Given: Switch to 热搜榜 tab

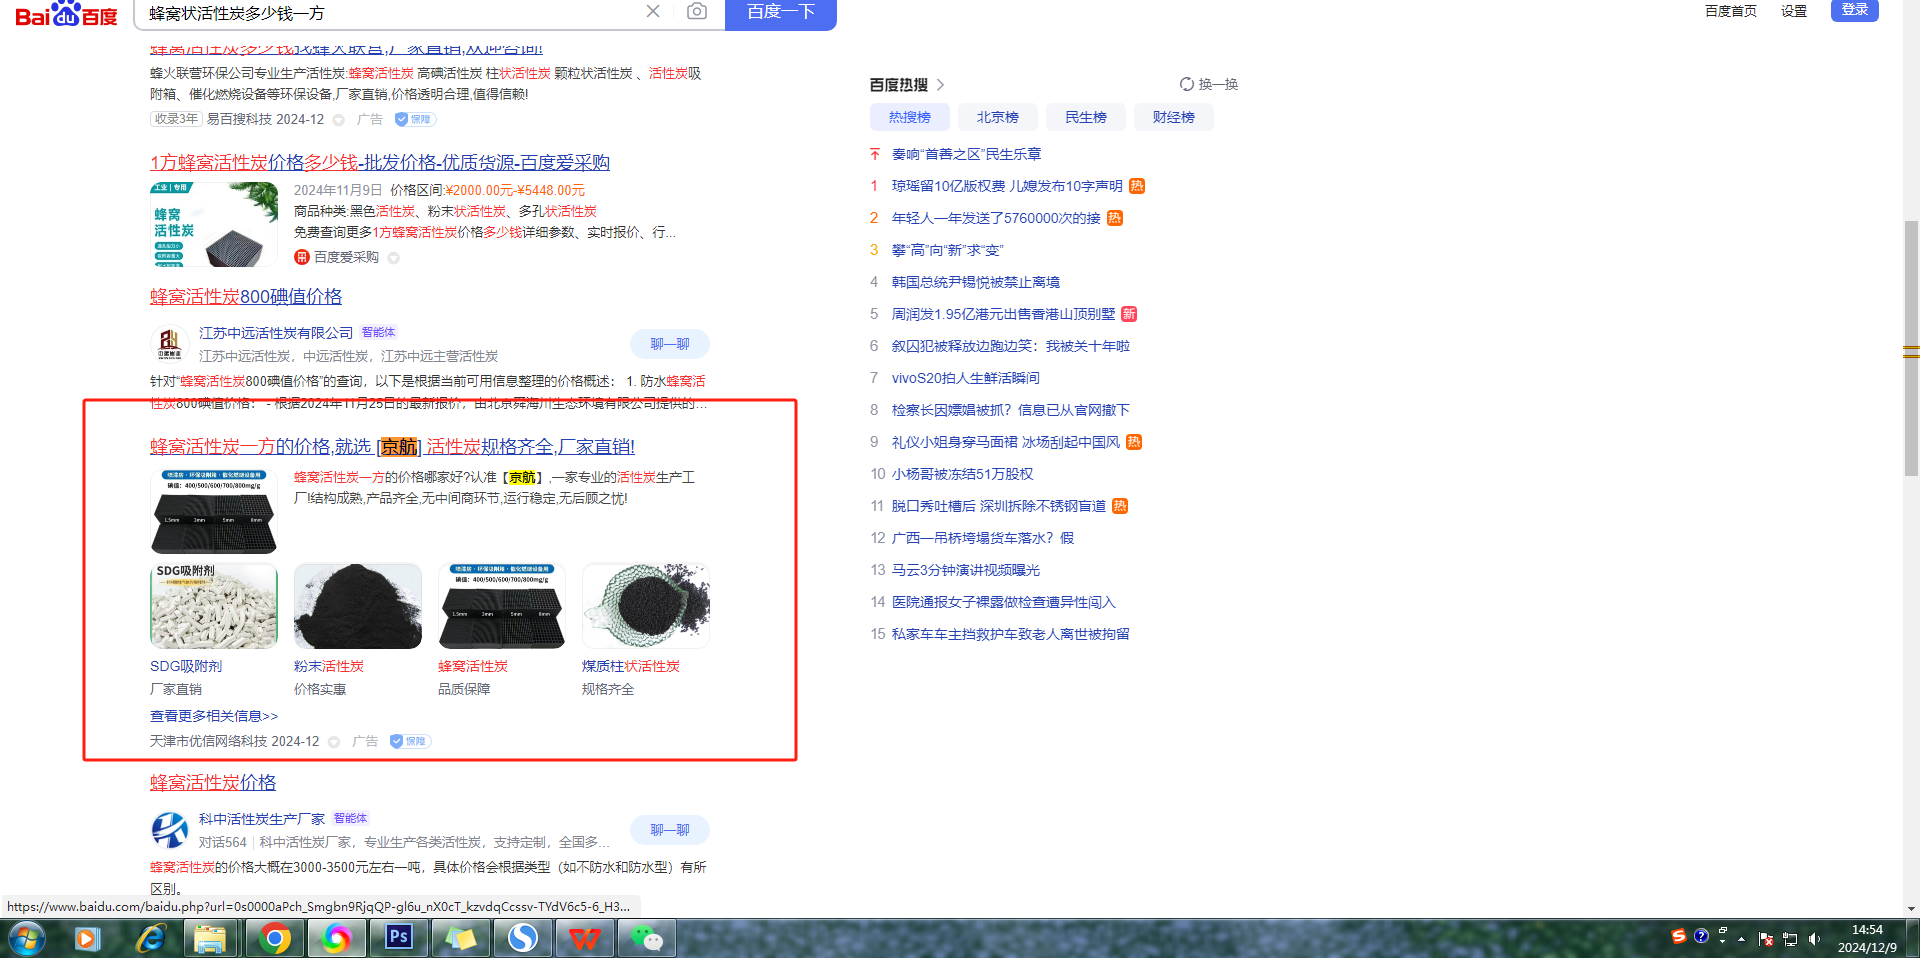Looking at the screenshot, I should [910, 117].
